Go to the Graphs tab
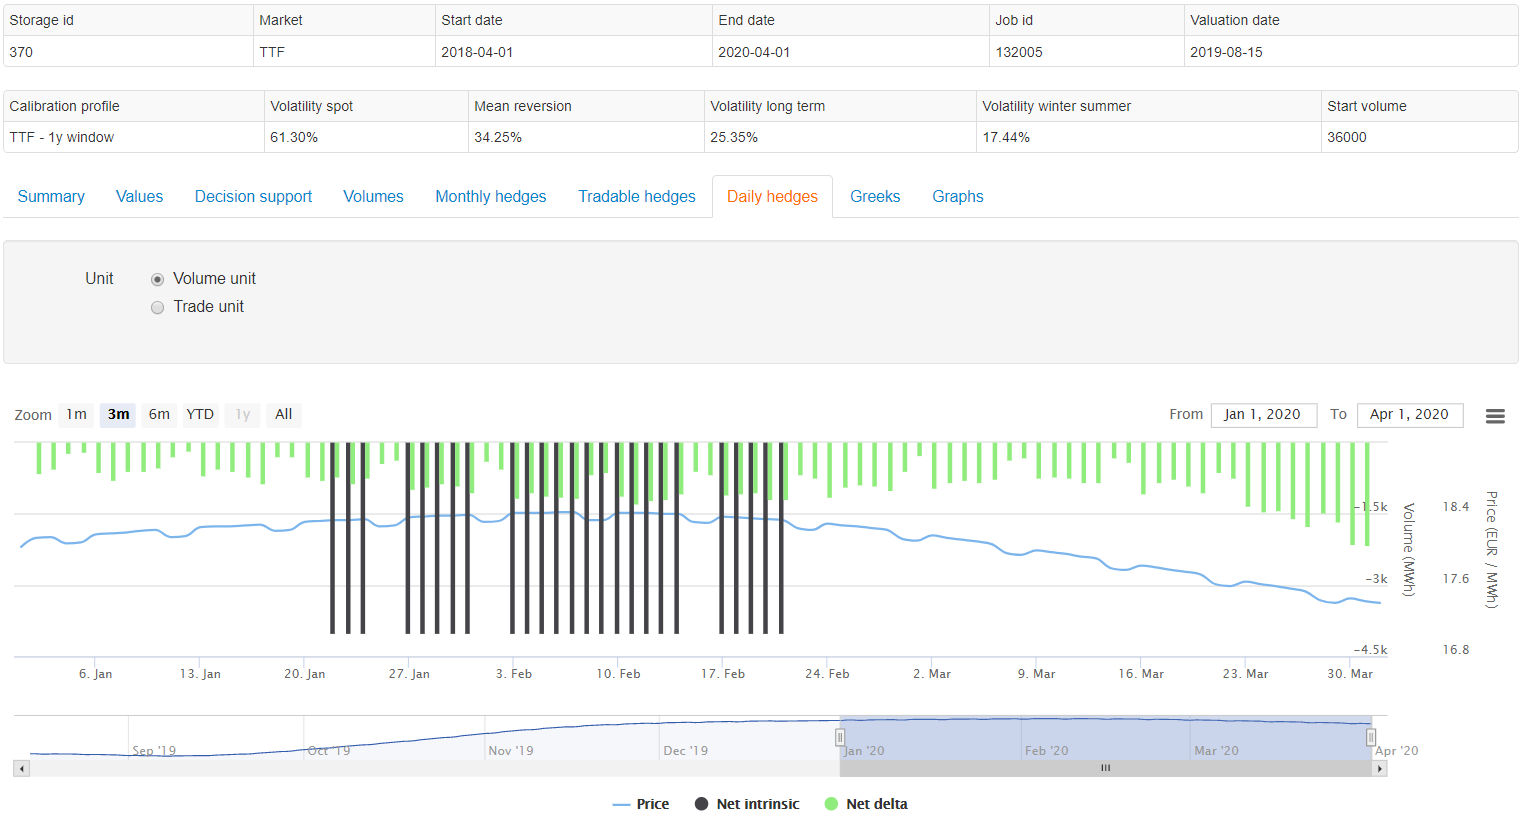Viewport: 1525px width, 822px height. tap(958, 197)
